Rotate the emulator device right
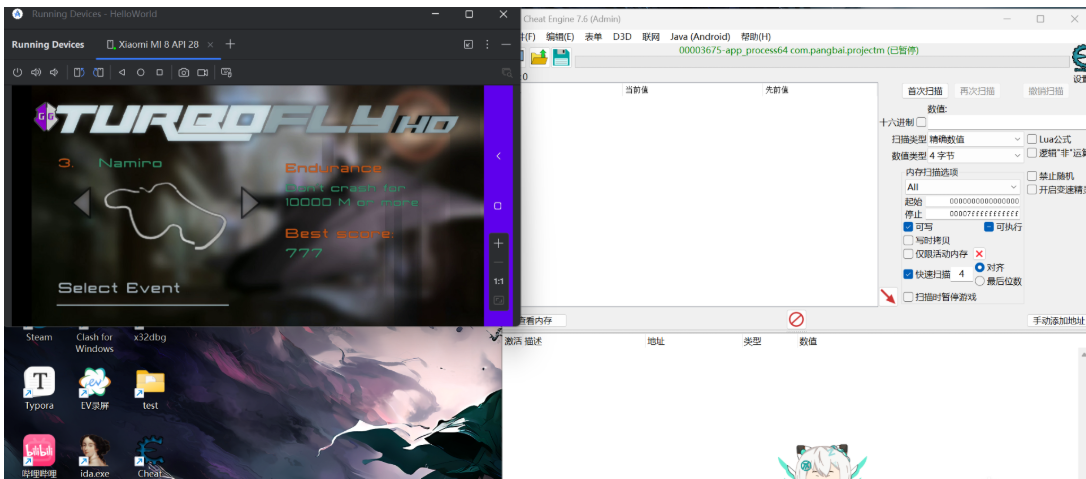This screenshot has width=1086, height=479. click(98, 72)
